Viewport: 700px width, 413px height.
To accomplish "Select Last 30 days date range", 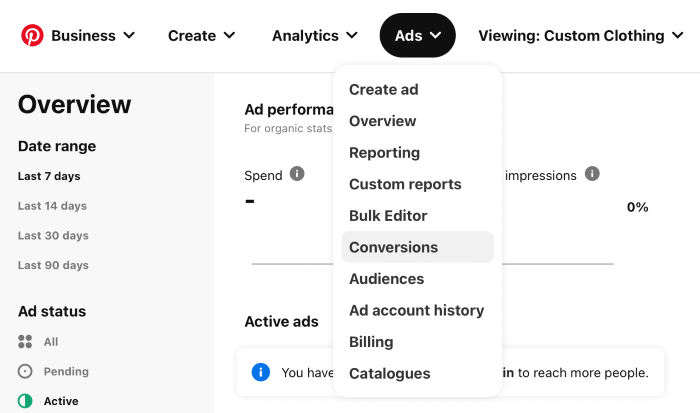I will (53, 235).
